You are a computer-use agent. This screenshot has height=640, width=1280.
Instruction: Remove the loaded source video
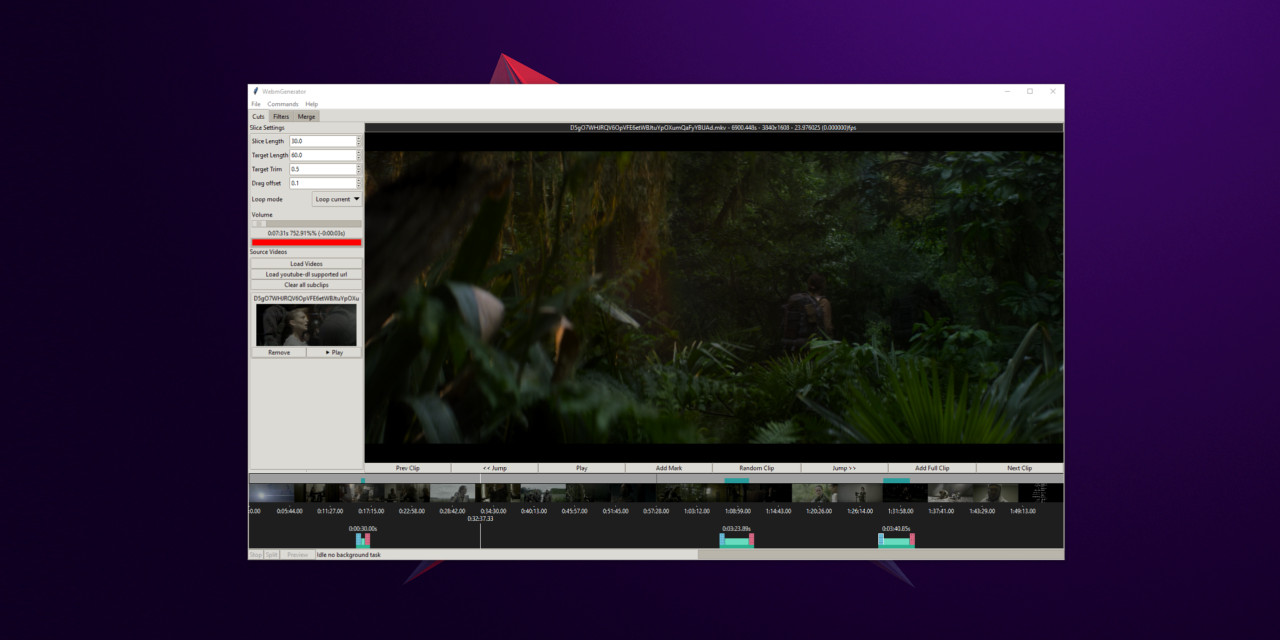279,352
